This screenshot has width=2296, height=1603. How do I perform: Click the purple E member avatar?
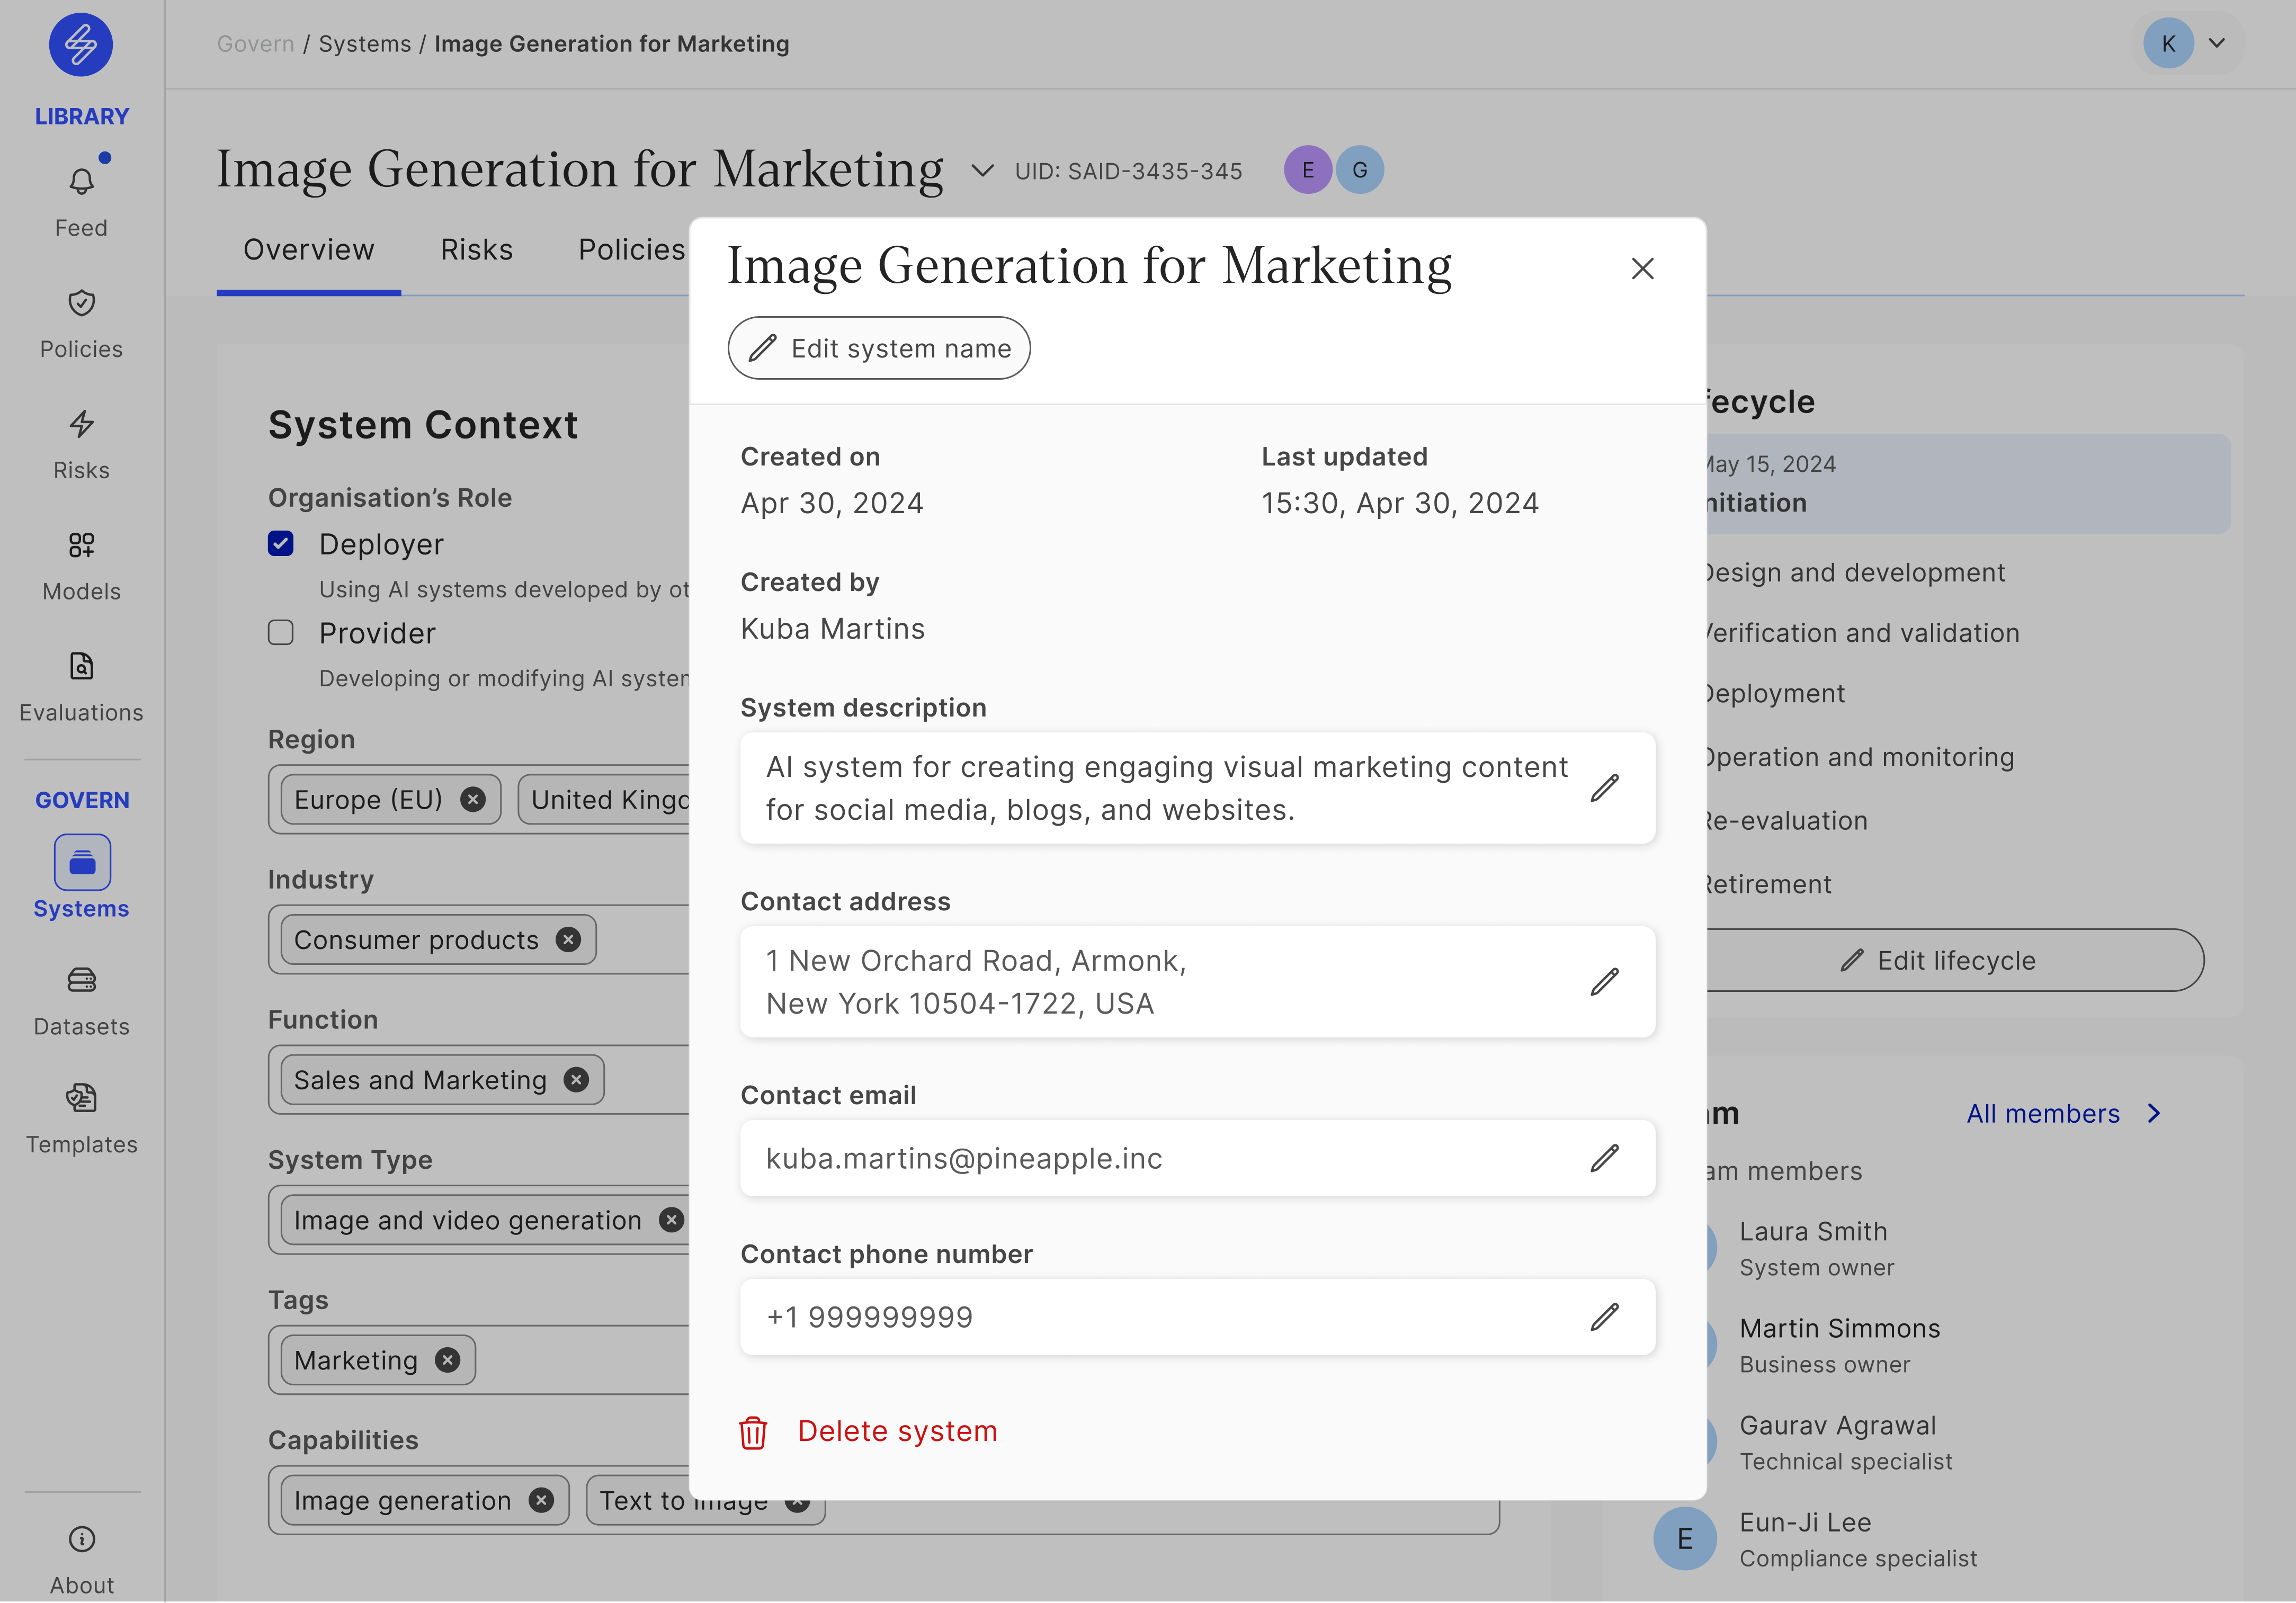point(1308,170)
